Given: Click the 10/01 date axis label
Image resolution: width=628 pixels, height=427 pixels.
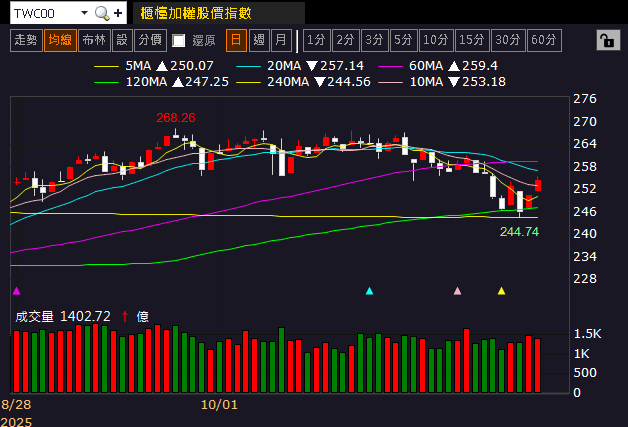Looking at the screenshot, I should 219,405.
